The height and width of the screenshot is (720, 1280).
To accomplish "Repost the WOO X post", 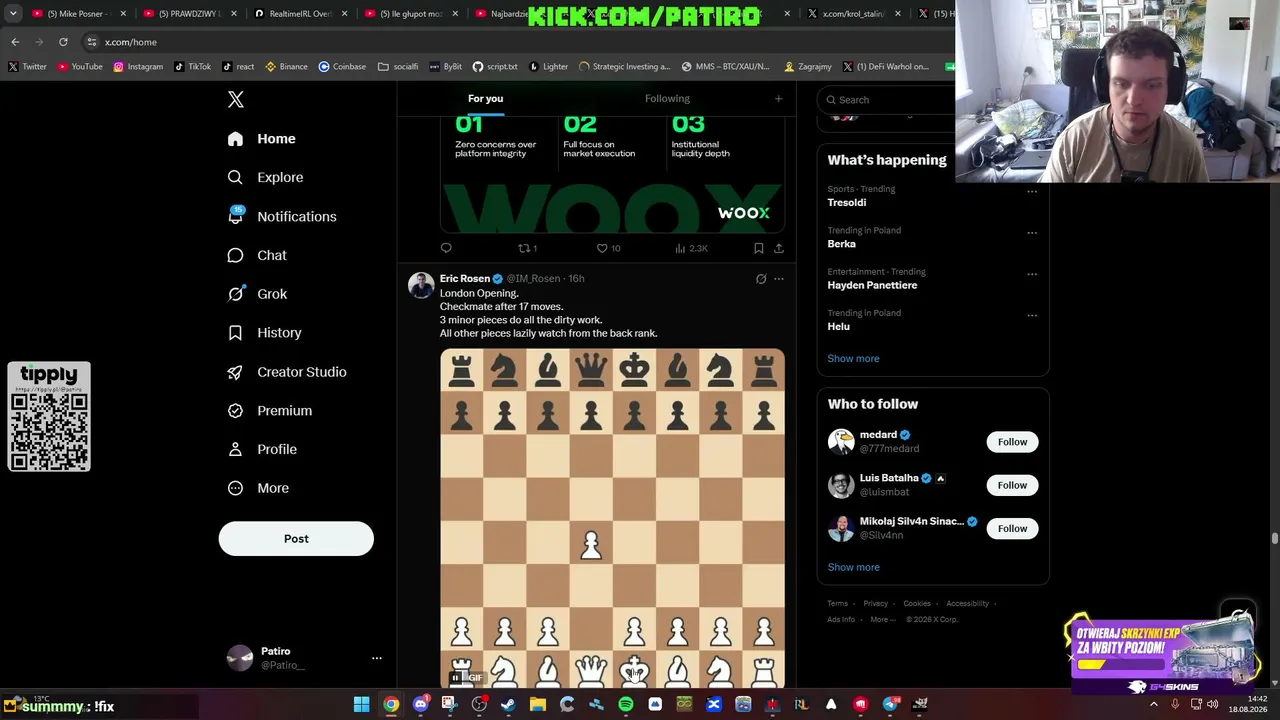I will [x=527, y=248].
